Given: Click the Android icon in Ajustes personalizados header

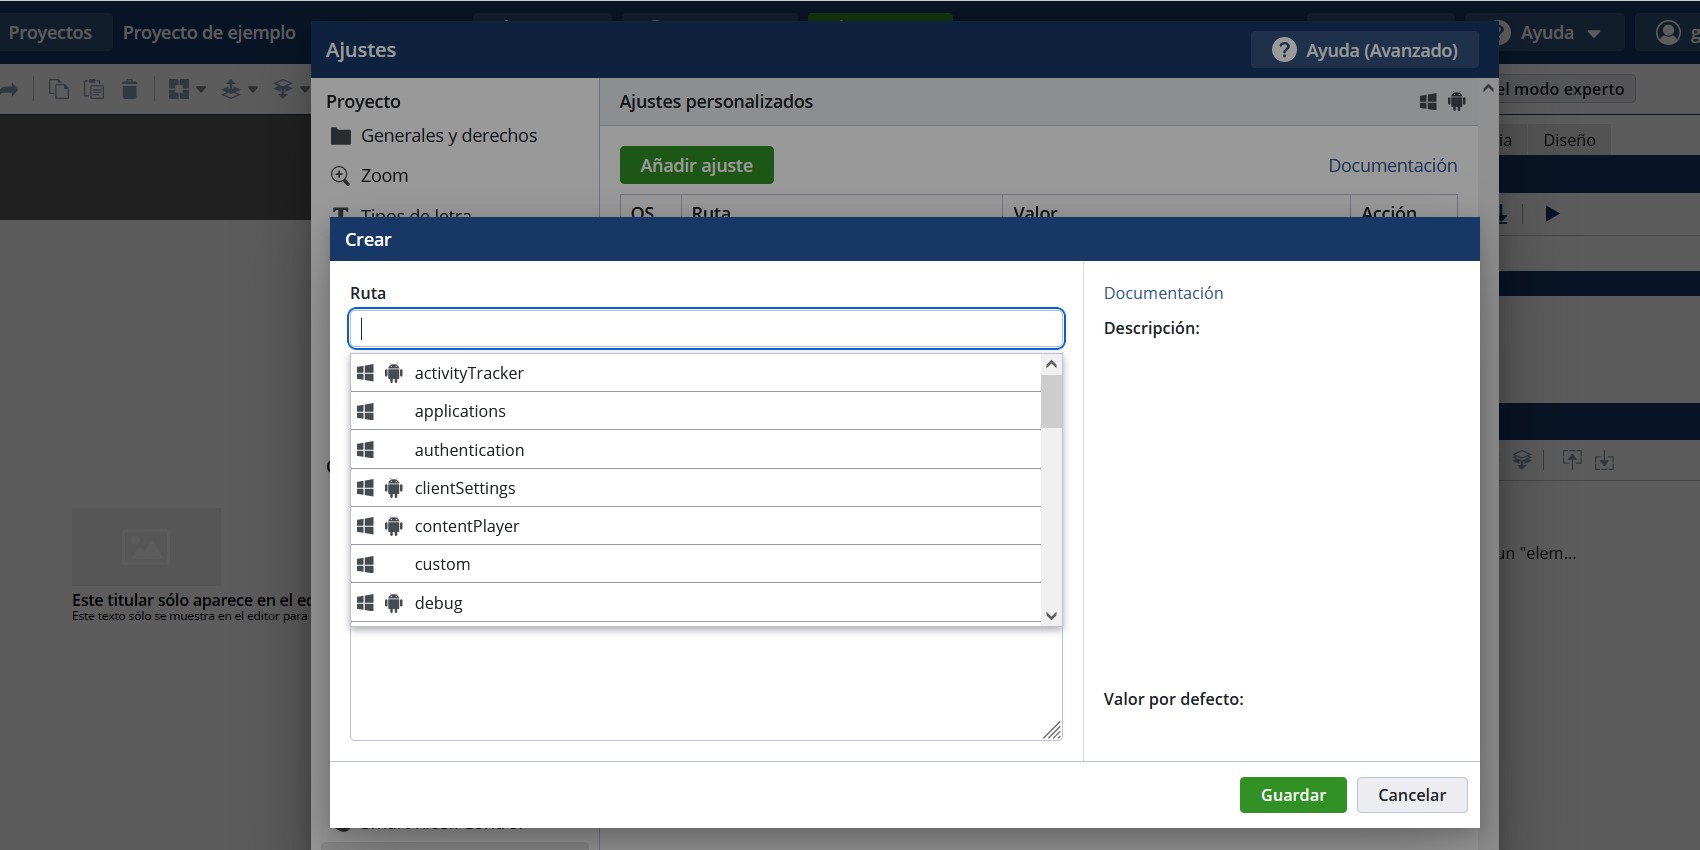Looking at the screenshot, I should coord(1456,101).
